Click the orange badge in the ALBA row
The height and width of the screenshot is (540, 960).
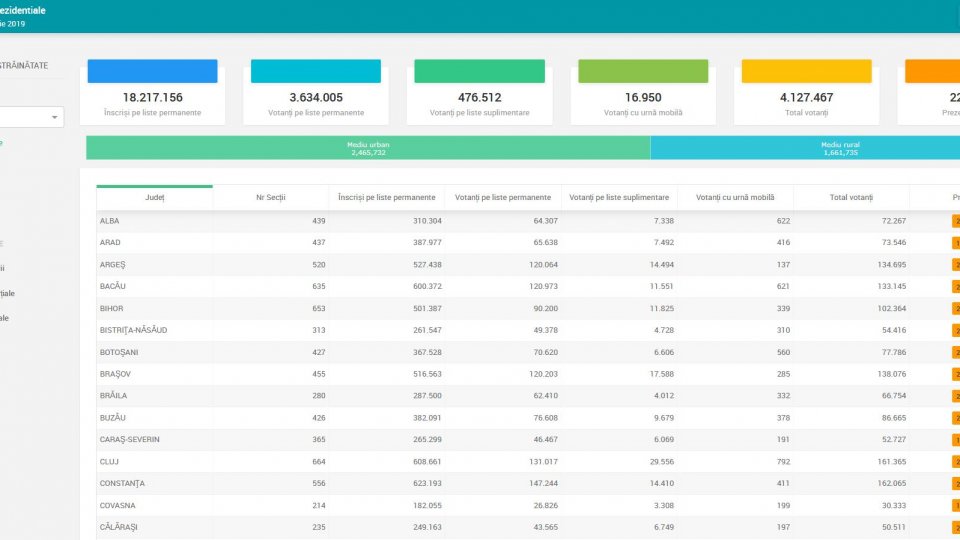(x=955, y=220)
